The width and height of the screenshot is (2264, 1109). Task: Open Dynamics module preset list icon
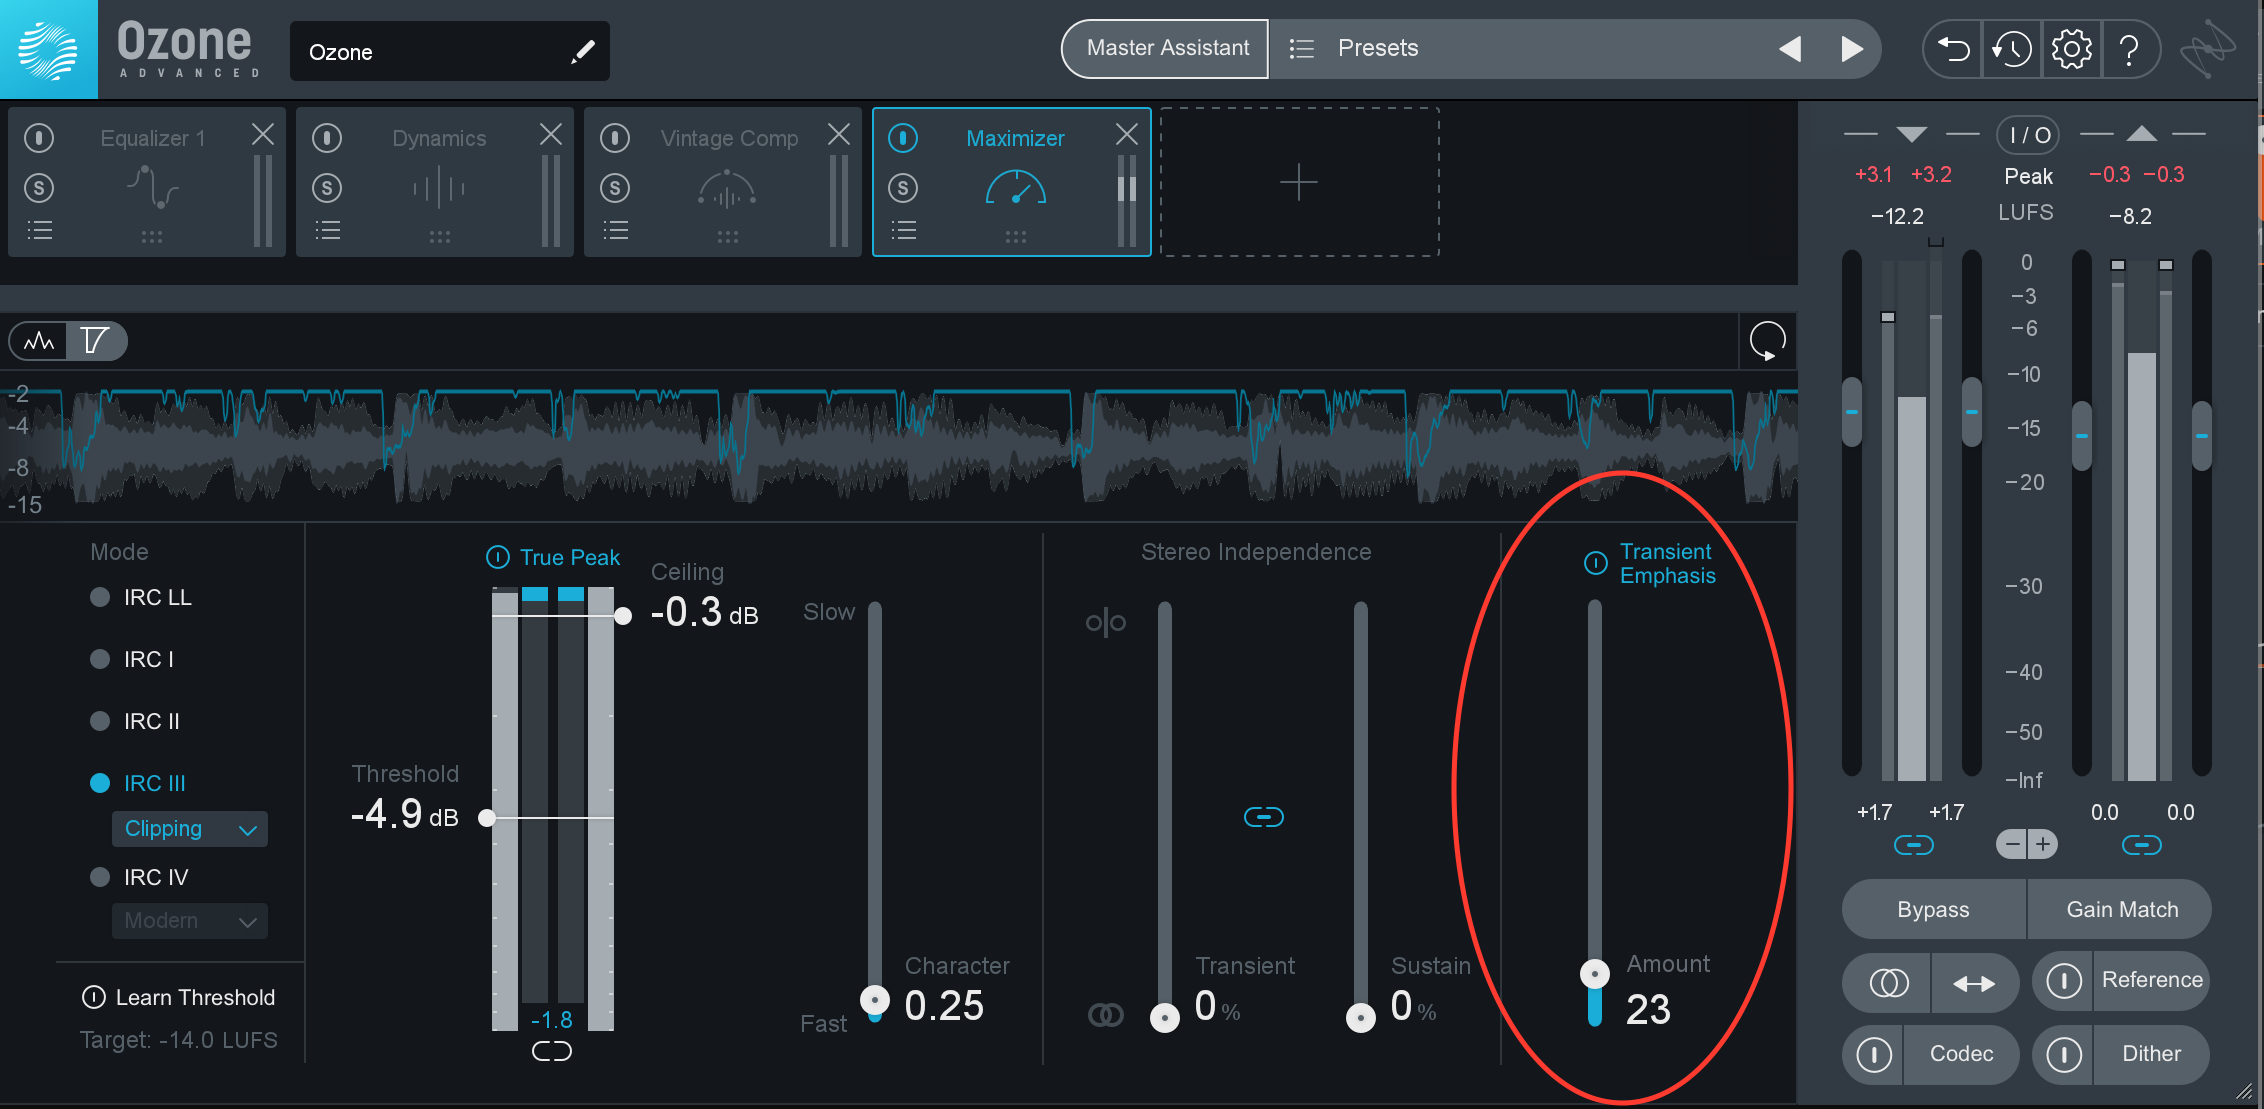pos(327,231)
